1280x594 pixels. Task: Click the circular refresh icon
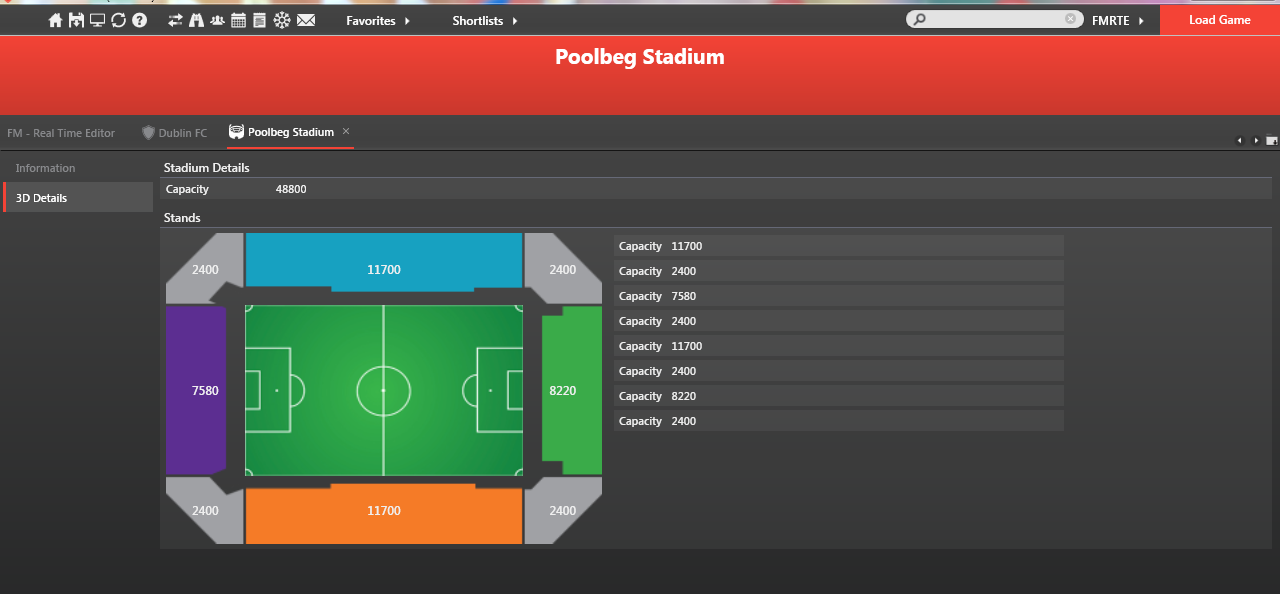click(118, 20)
